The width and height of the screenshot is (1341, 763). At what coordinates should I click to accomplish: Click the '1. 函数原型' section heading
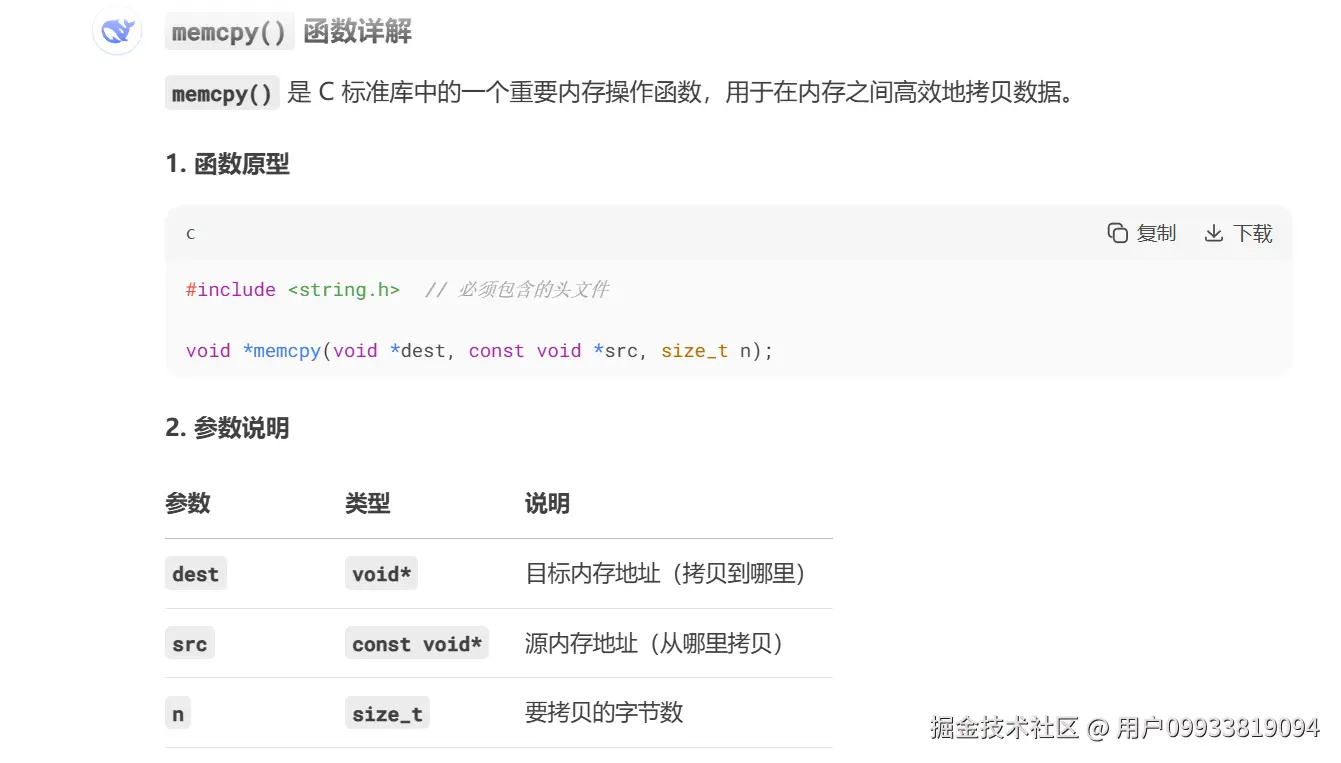click(228, 164)
